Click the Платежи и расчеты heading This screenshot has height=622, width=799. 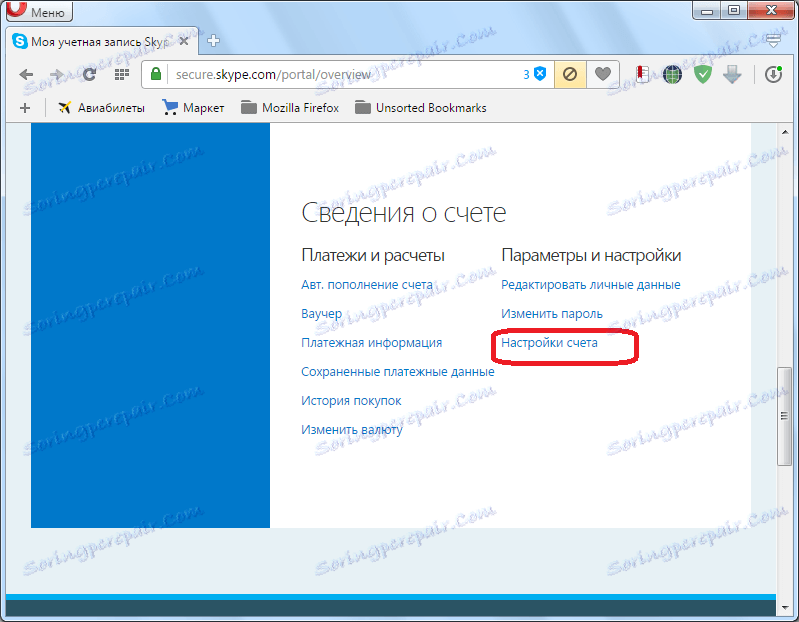click(x=373, y=255)
